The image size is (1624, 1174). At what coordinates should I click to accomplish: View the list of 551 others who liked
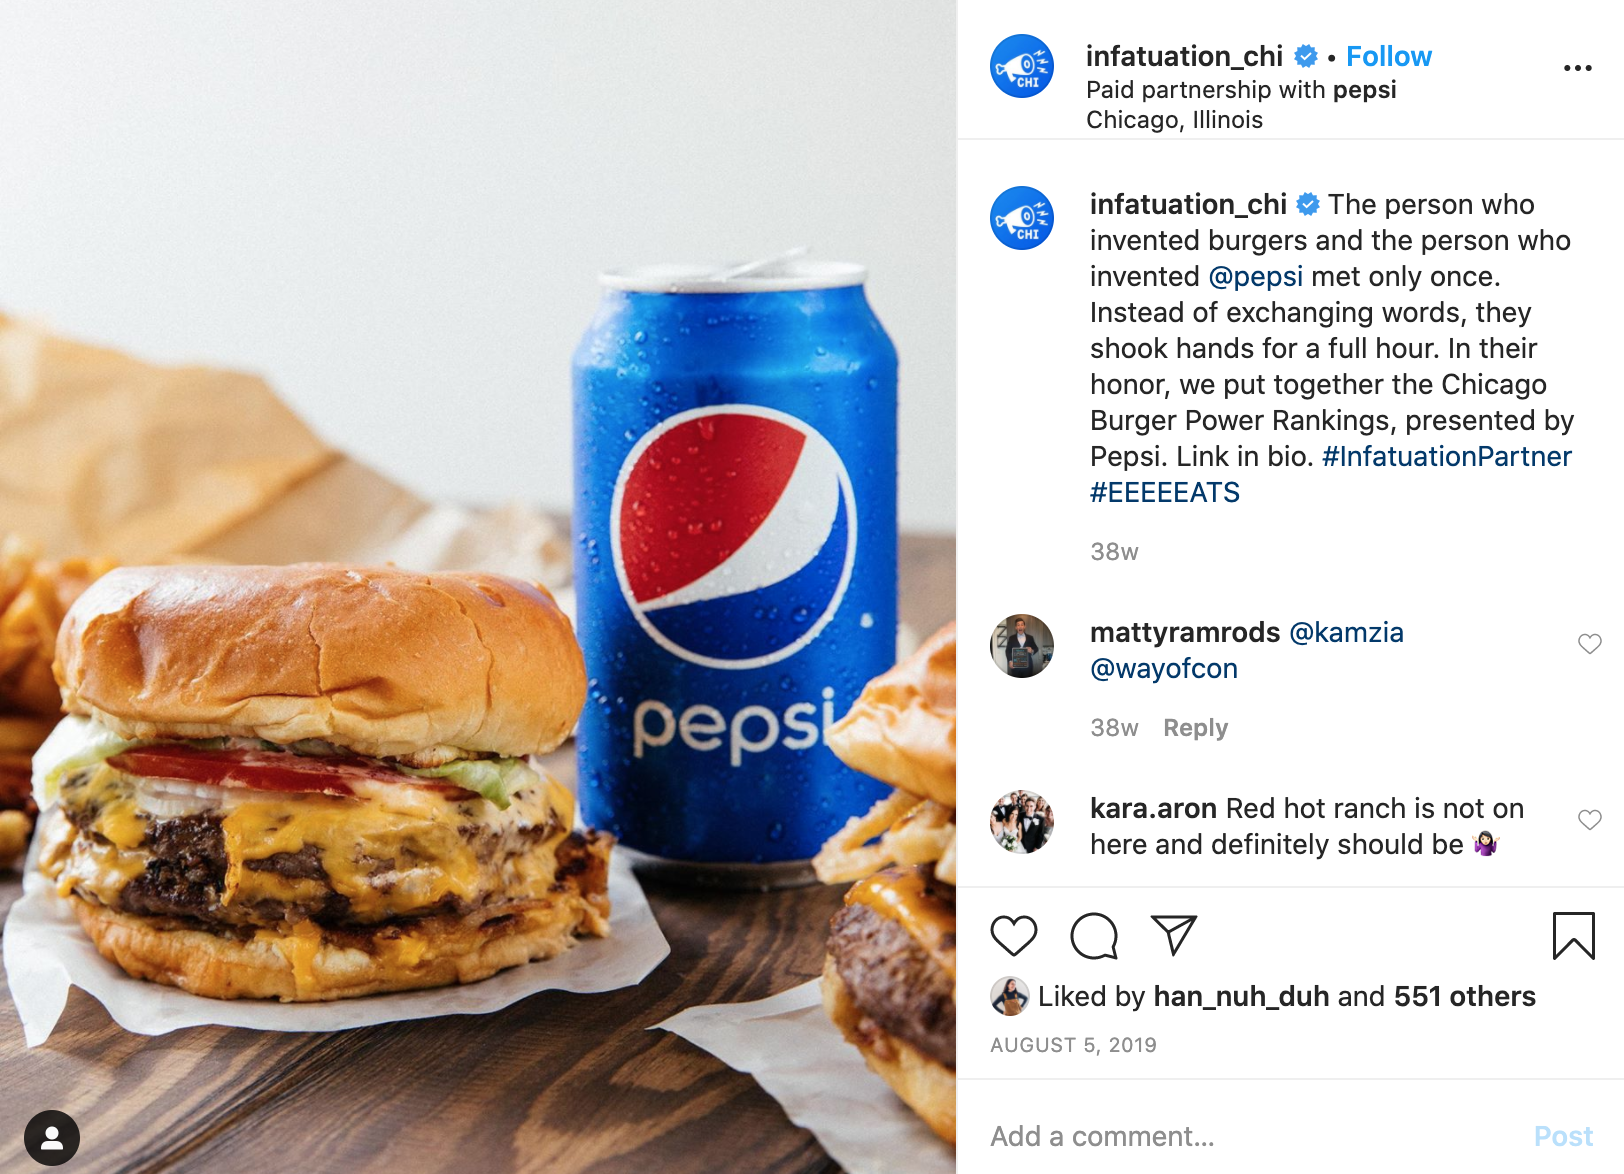click(x=1464, y=997)
